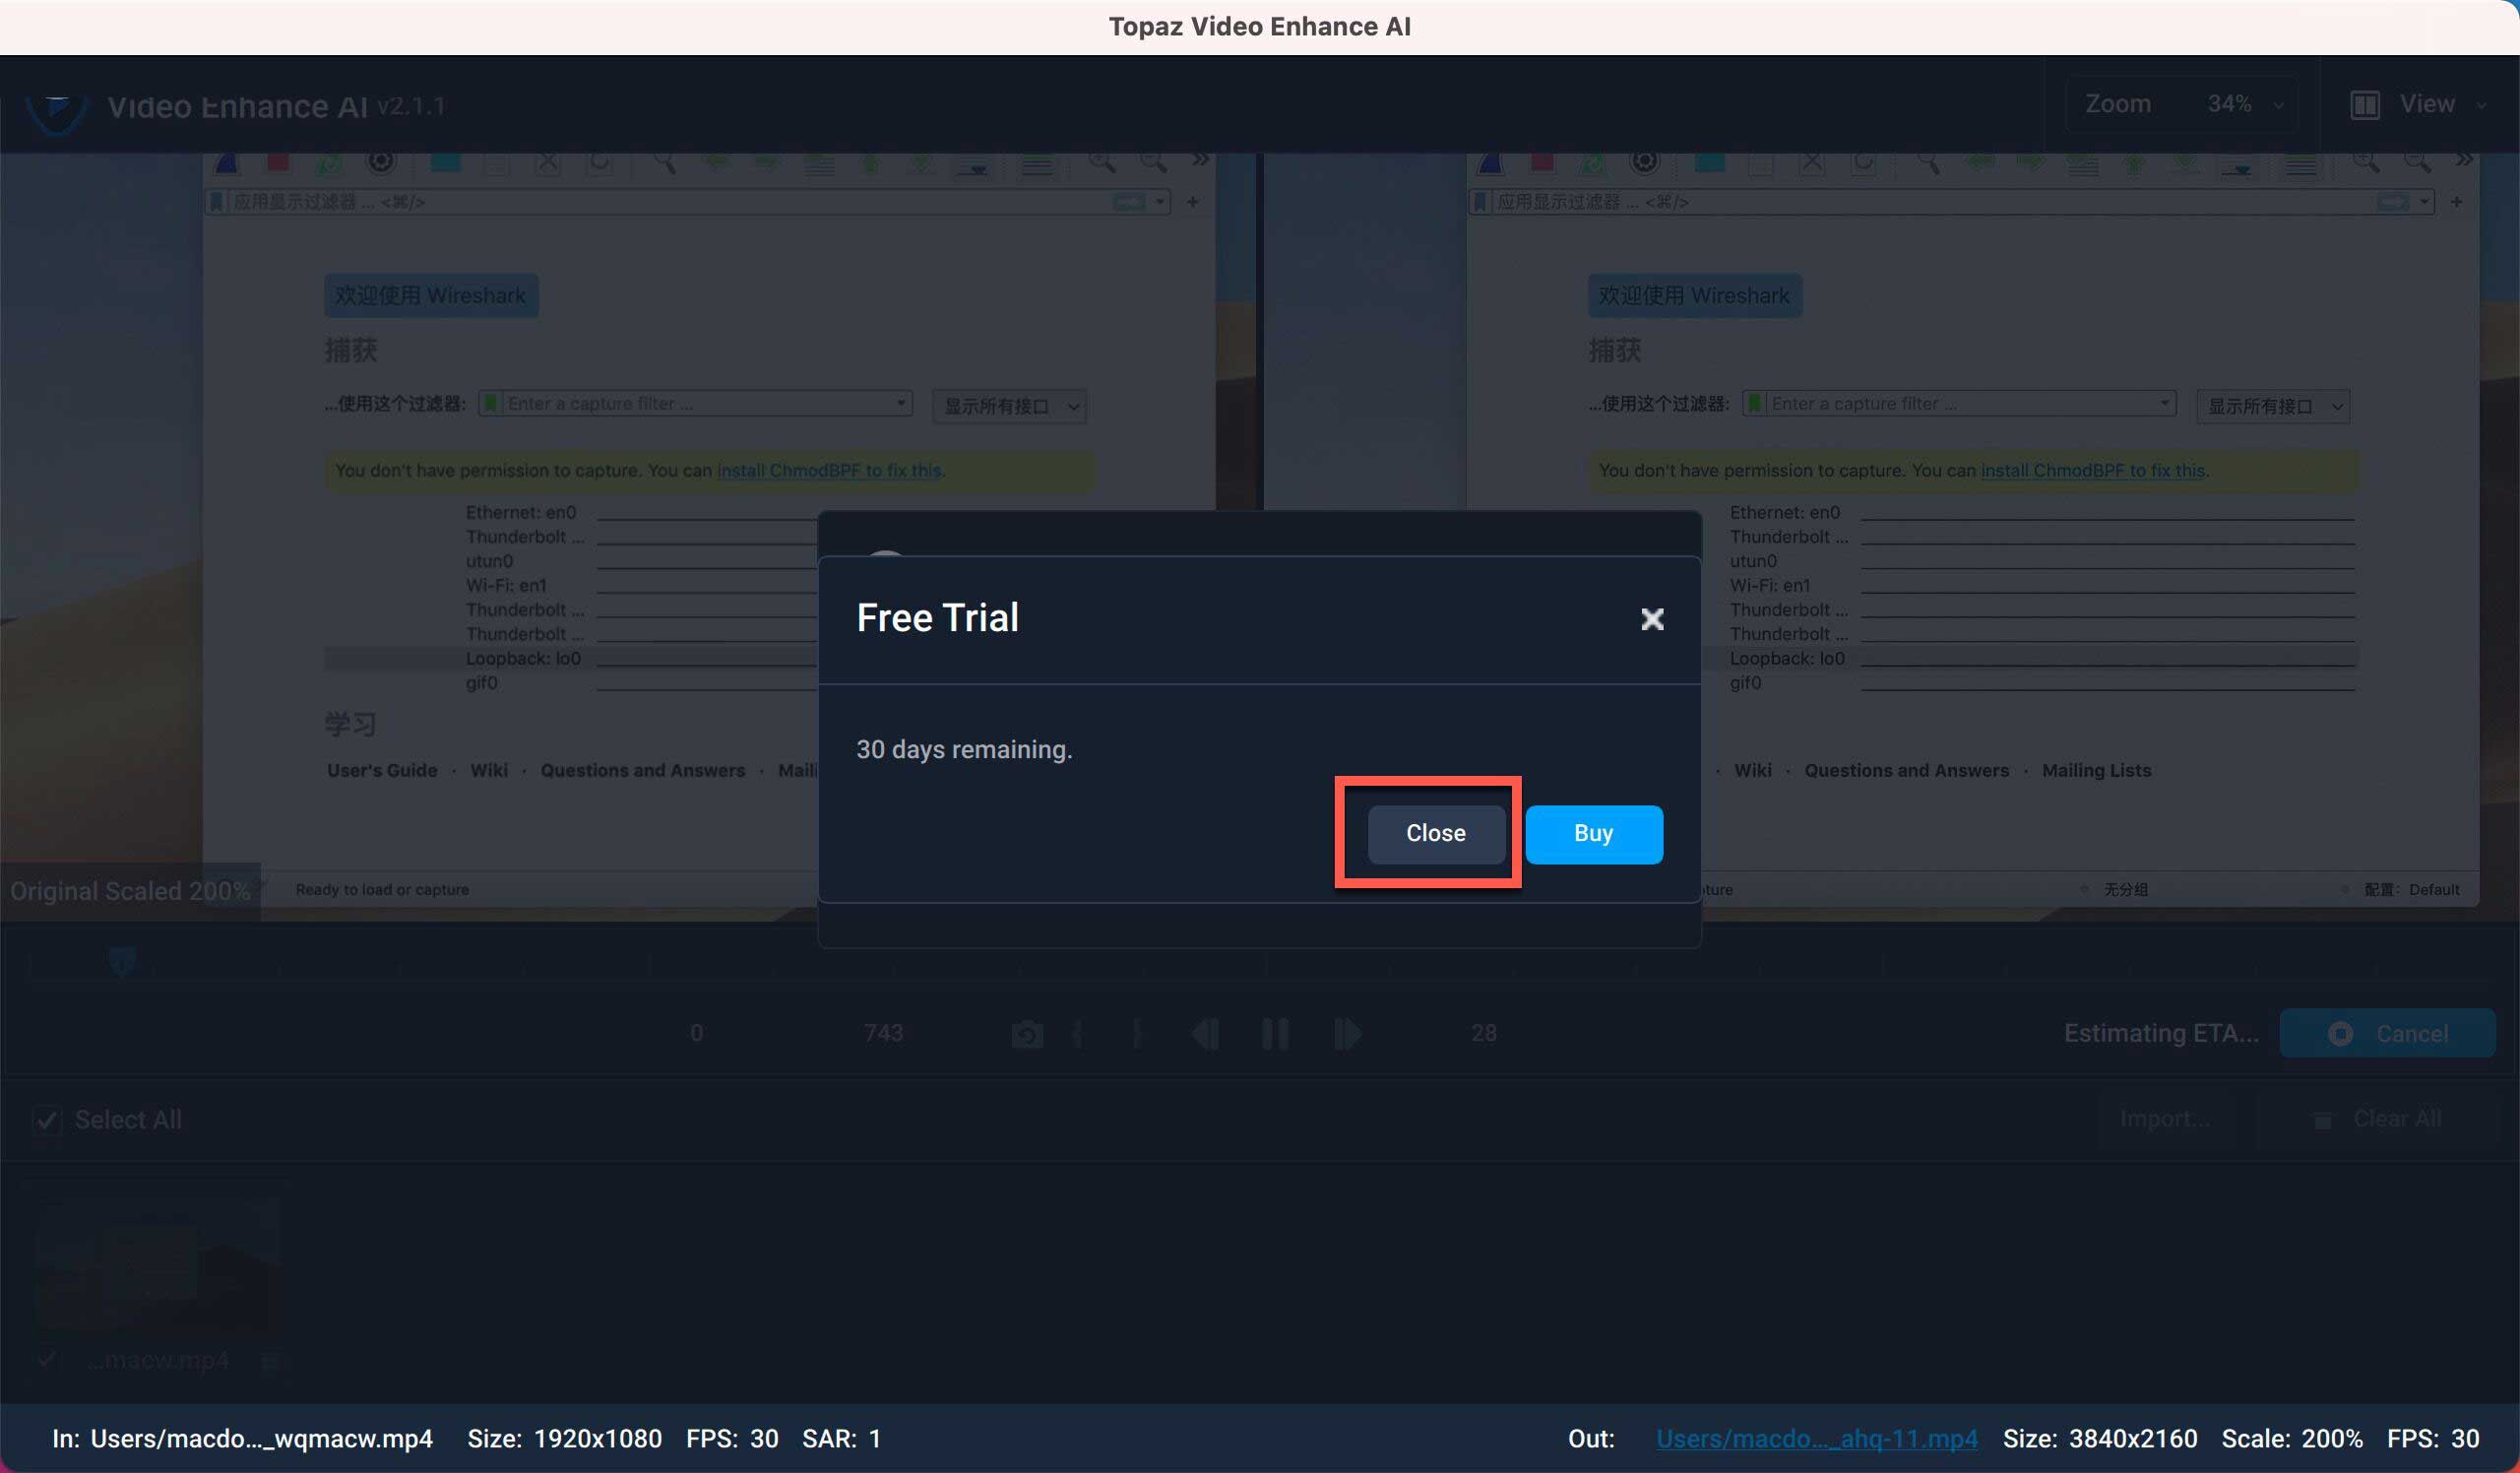
Task: Click the 'Estimating ETA...' status text
Action: (2161, 1033)
